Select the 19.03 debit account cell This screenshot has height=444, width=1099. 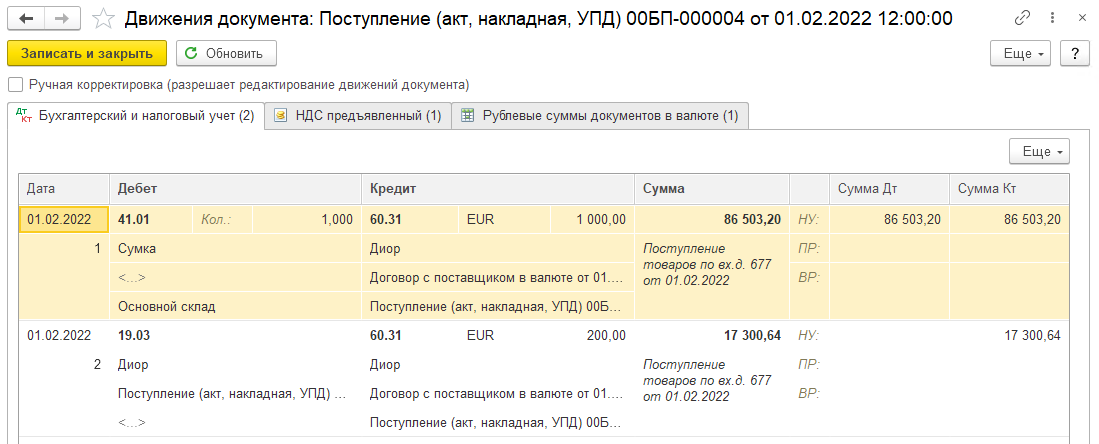(133, 335)
